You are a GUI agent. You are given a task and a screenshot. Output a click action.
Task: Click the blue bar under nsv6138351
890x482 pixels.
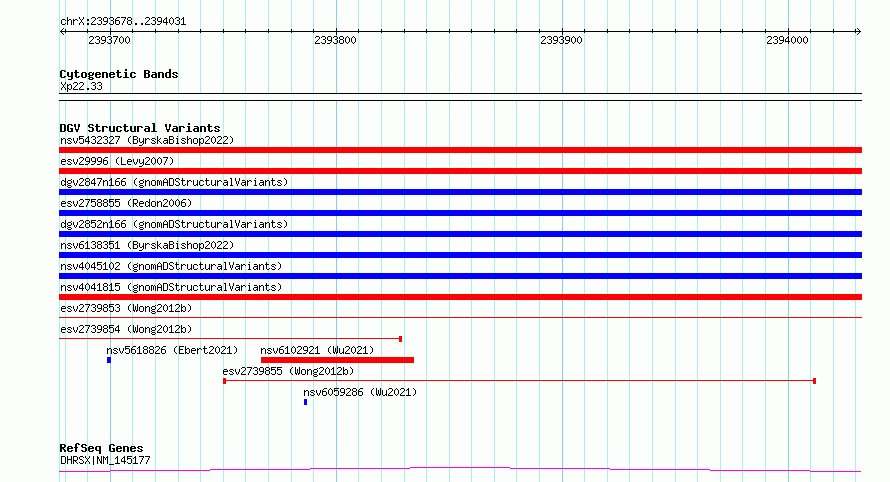point(460,255)
